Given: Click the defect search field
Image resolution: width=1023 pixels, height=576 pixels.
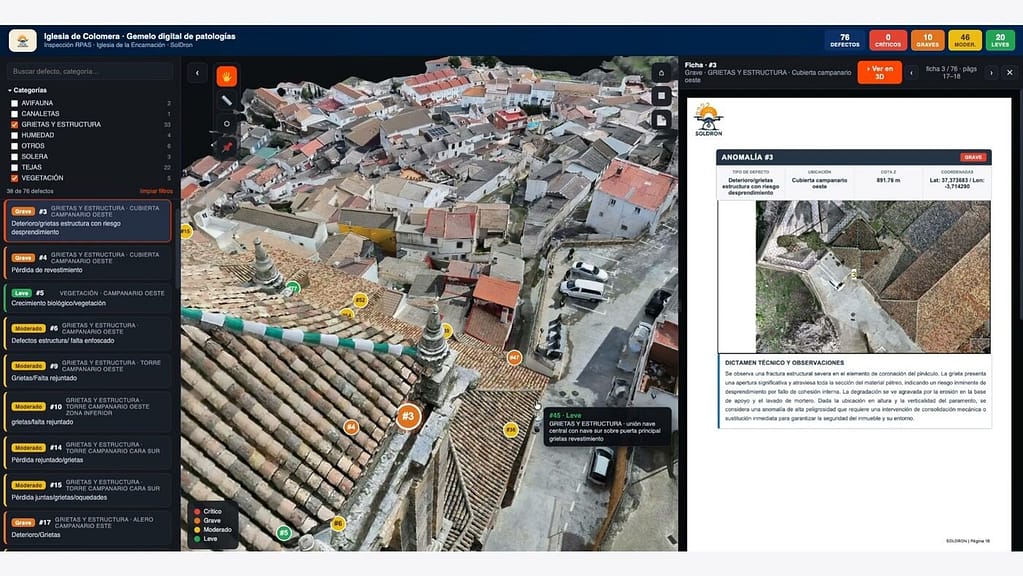Looking at the screenshot, I should tap(89, 71).
